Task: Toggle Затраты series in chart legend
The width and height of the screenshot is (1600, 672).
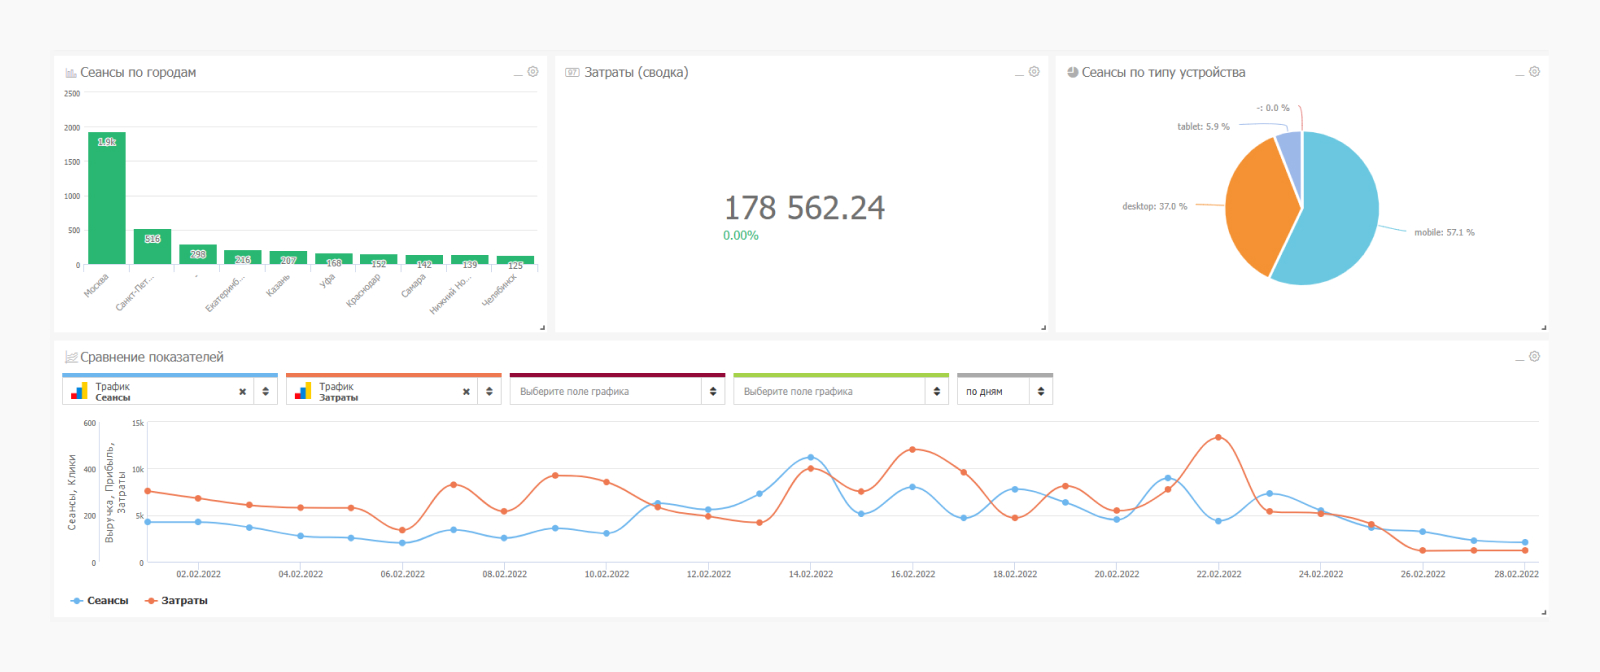Action: pos(177,601)
